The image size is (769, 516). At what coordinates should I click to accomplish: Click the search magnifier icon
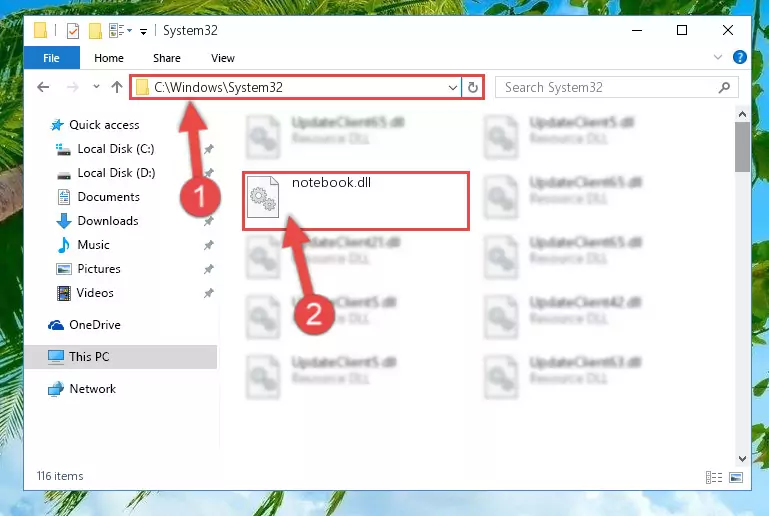click(724, 87)
